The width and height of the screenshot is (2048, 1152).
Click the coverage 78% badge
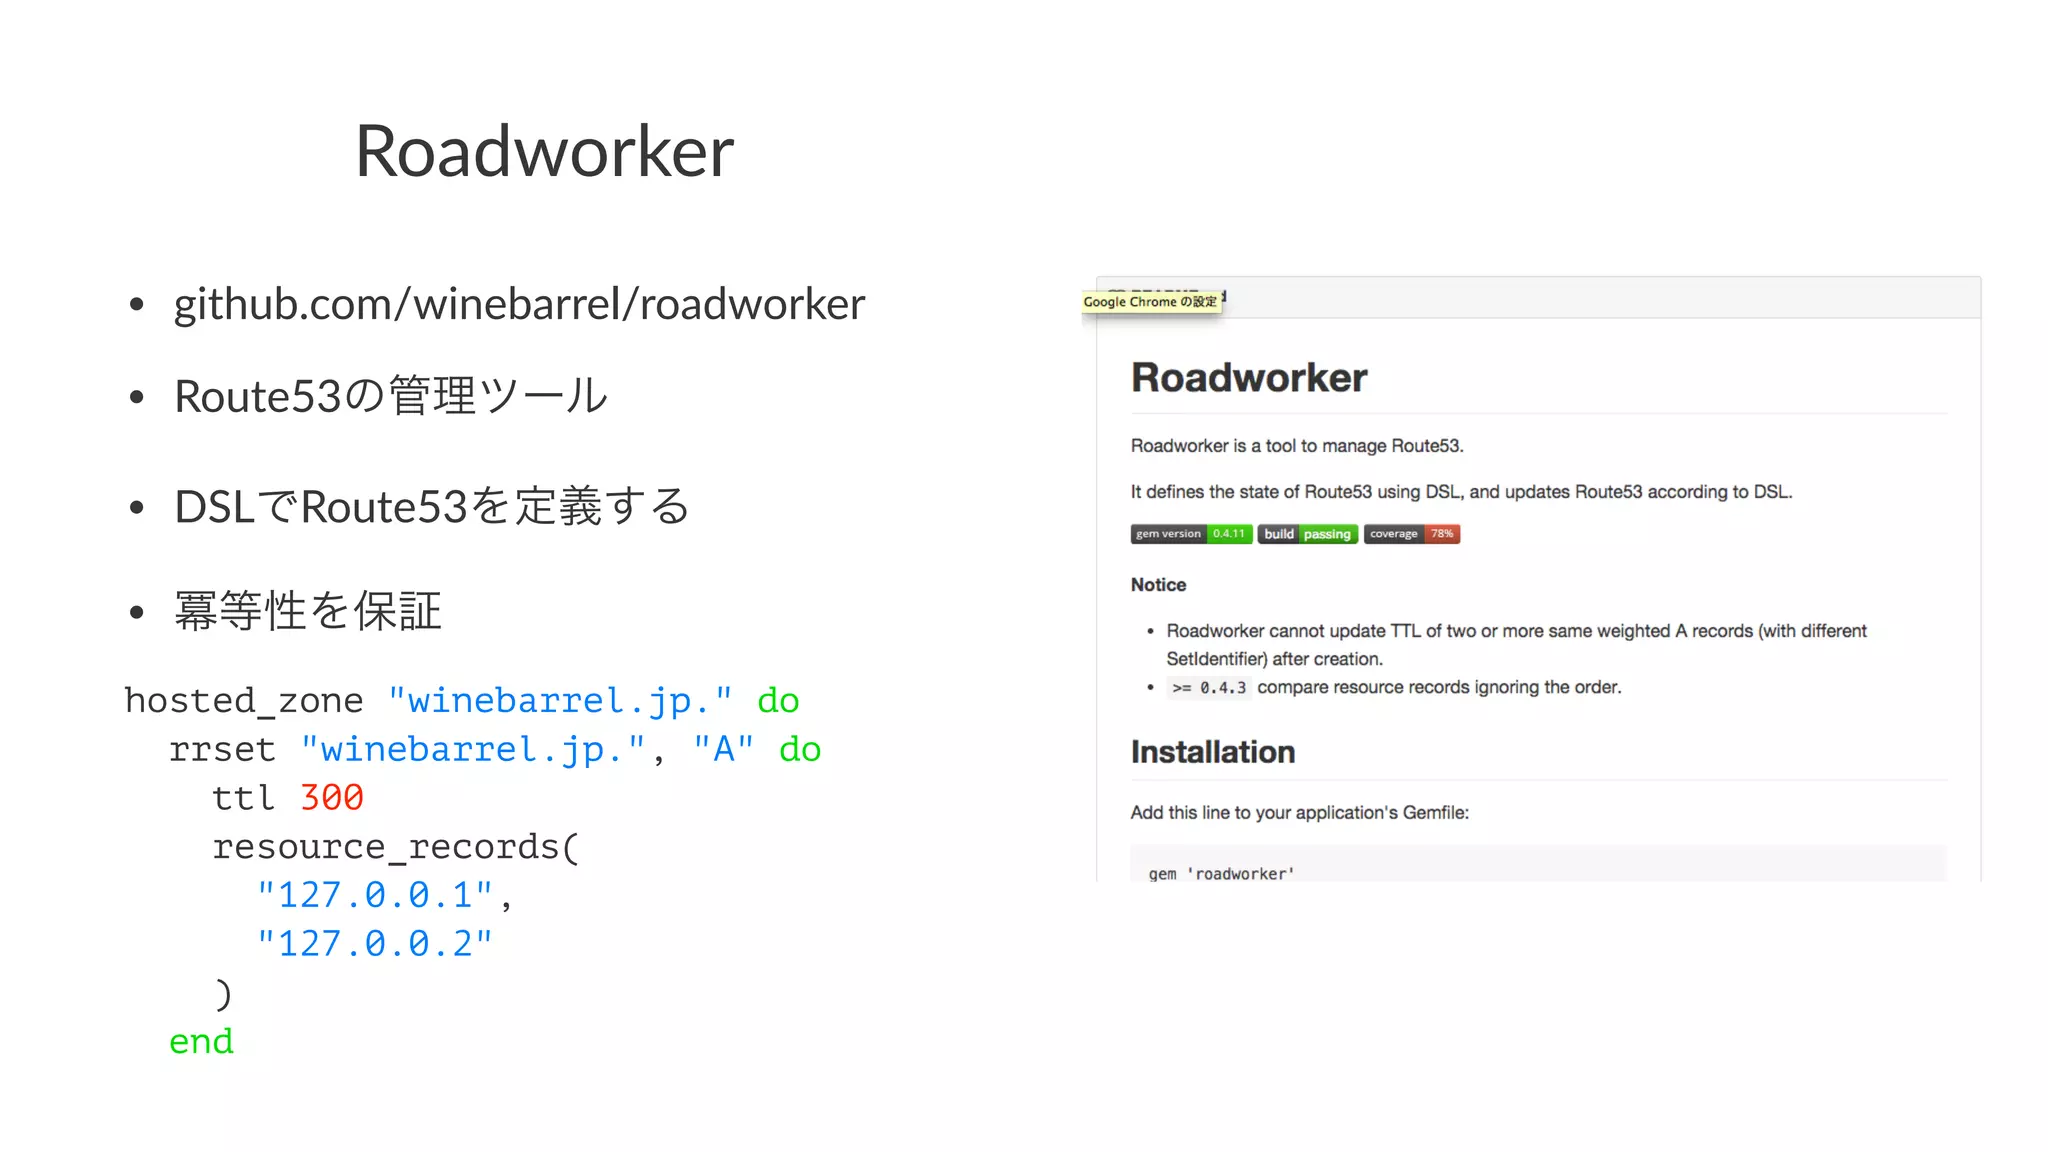coord(1412,534)
